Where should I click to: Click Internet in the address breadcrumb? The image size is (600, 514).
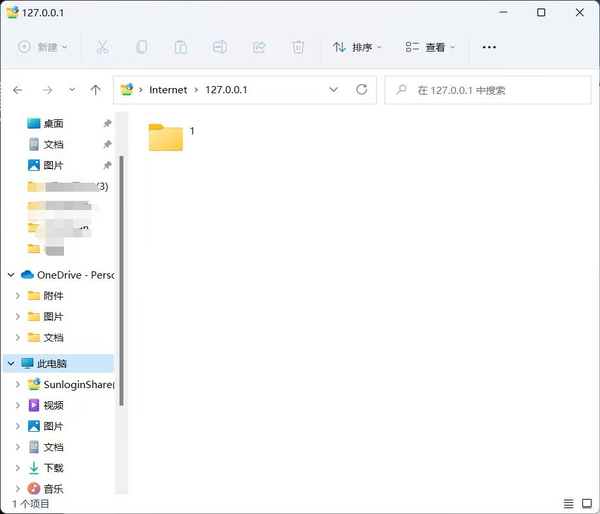click(x=168, y=90)
